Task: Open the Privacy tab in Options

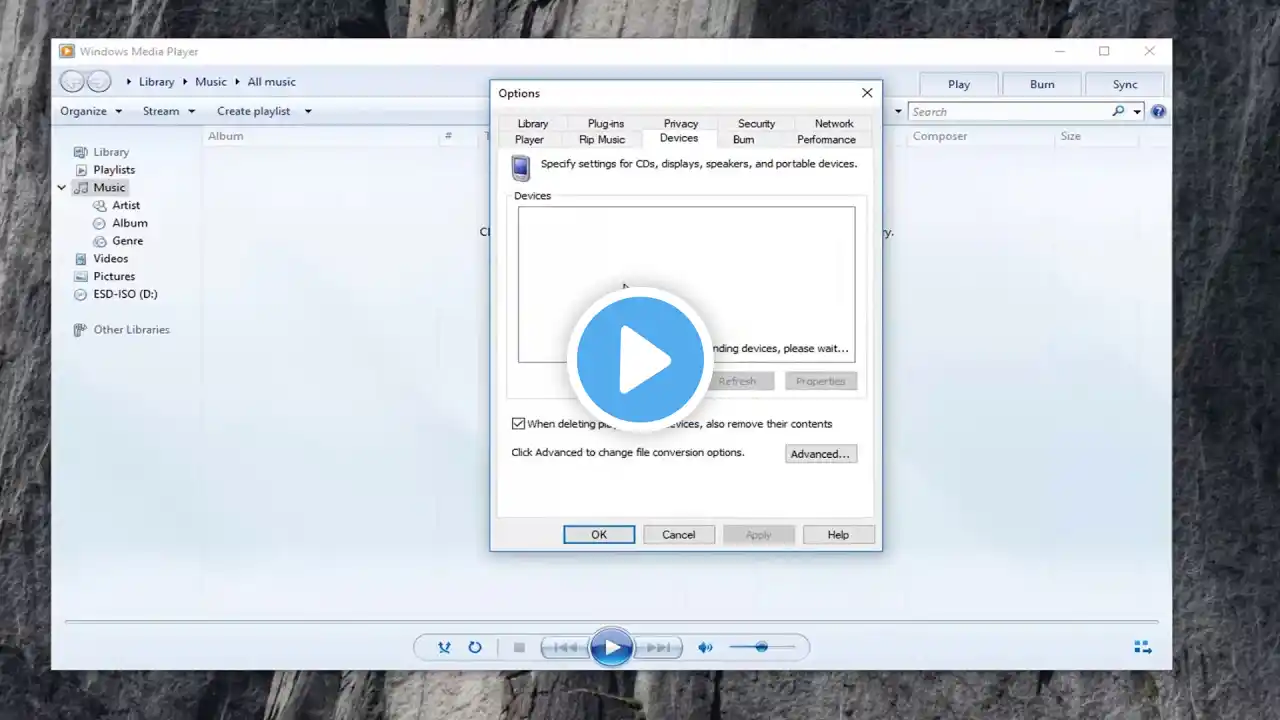Action: (x=681, y=124)
